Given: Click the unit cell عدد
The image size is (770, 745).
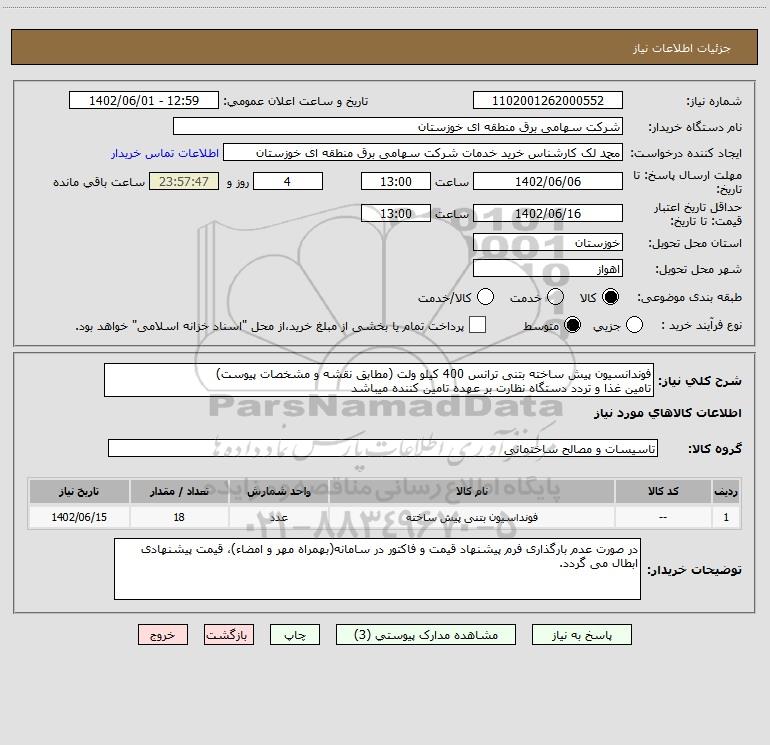Looking at the screenshot, I should (x=278, y=517).
